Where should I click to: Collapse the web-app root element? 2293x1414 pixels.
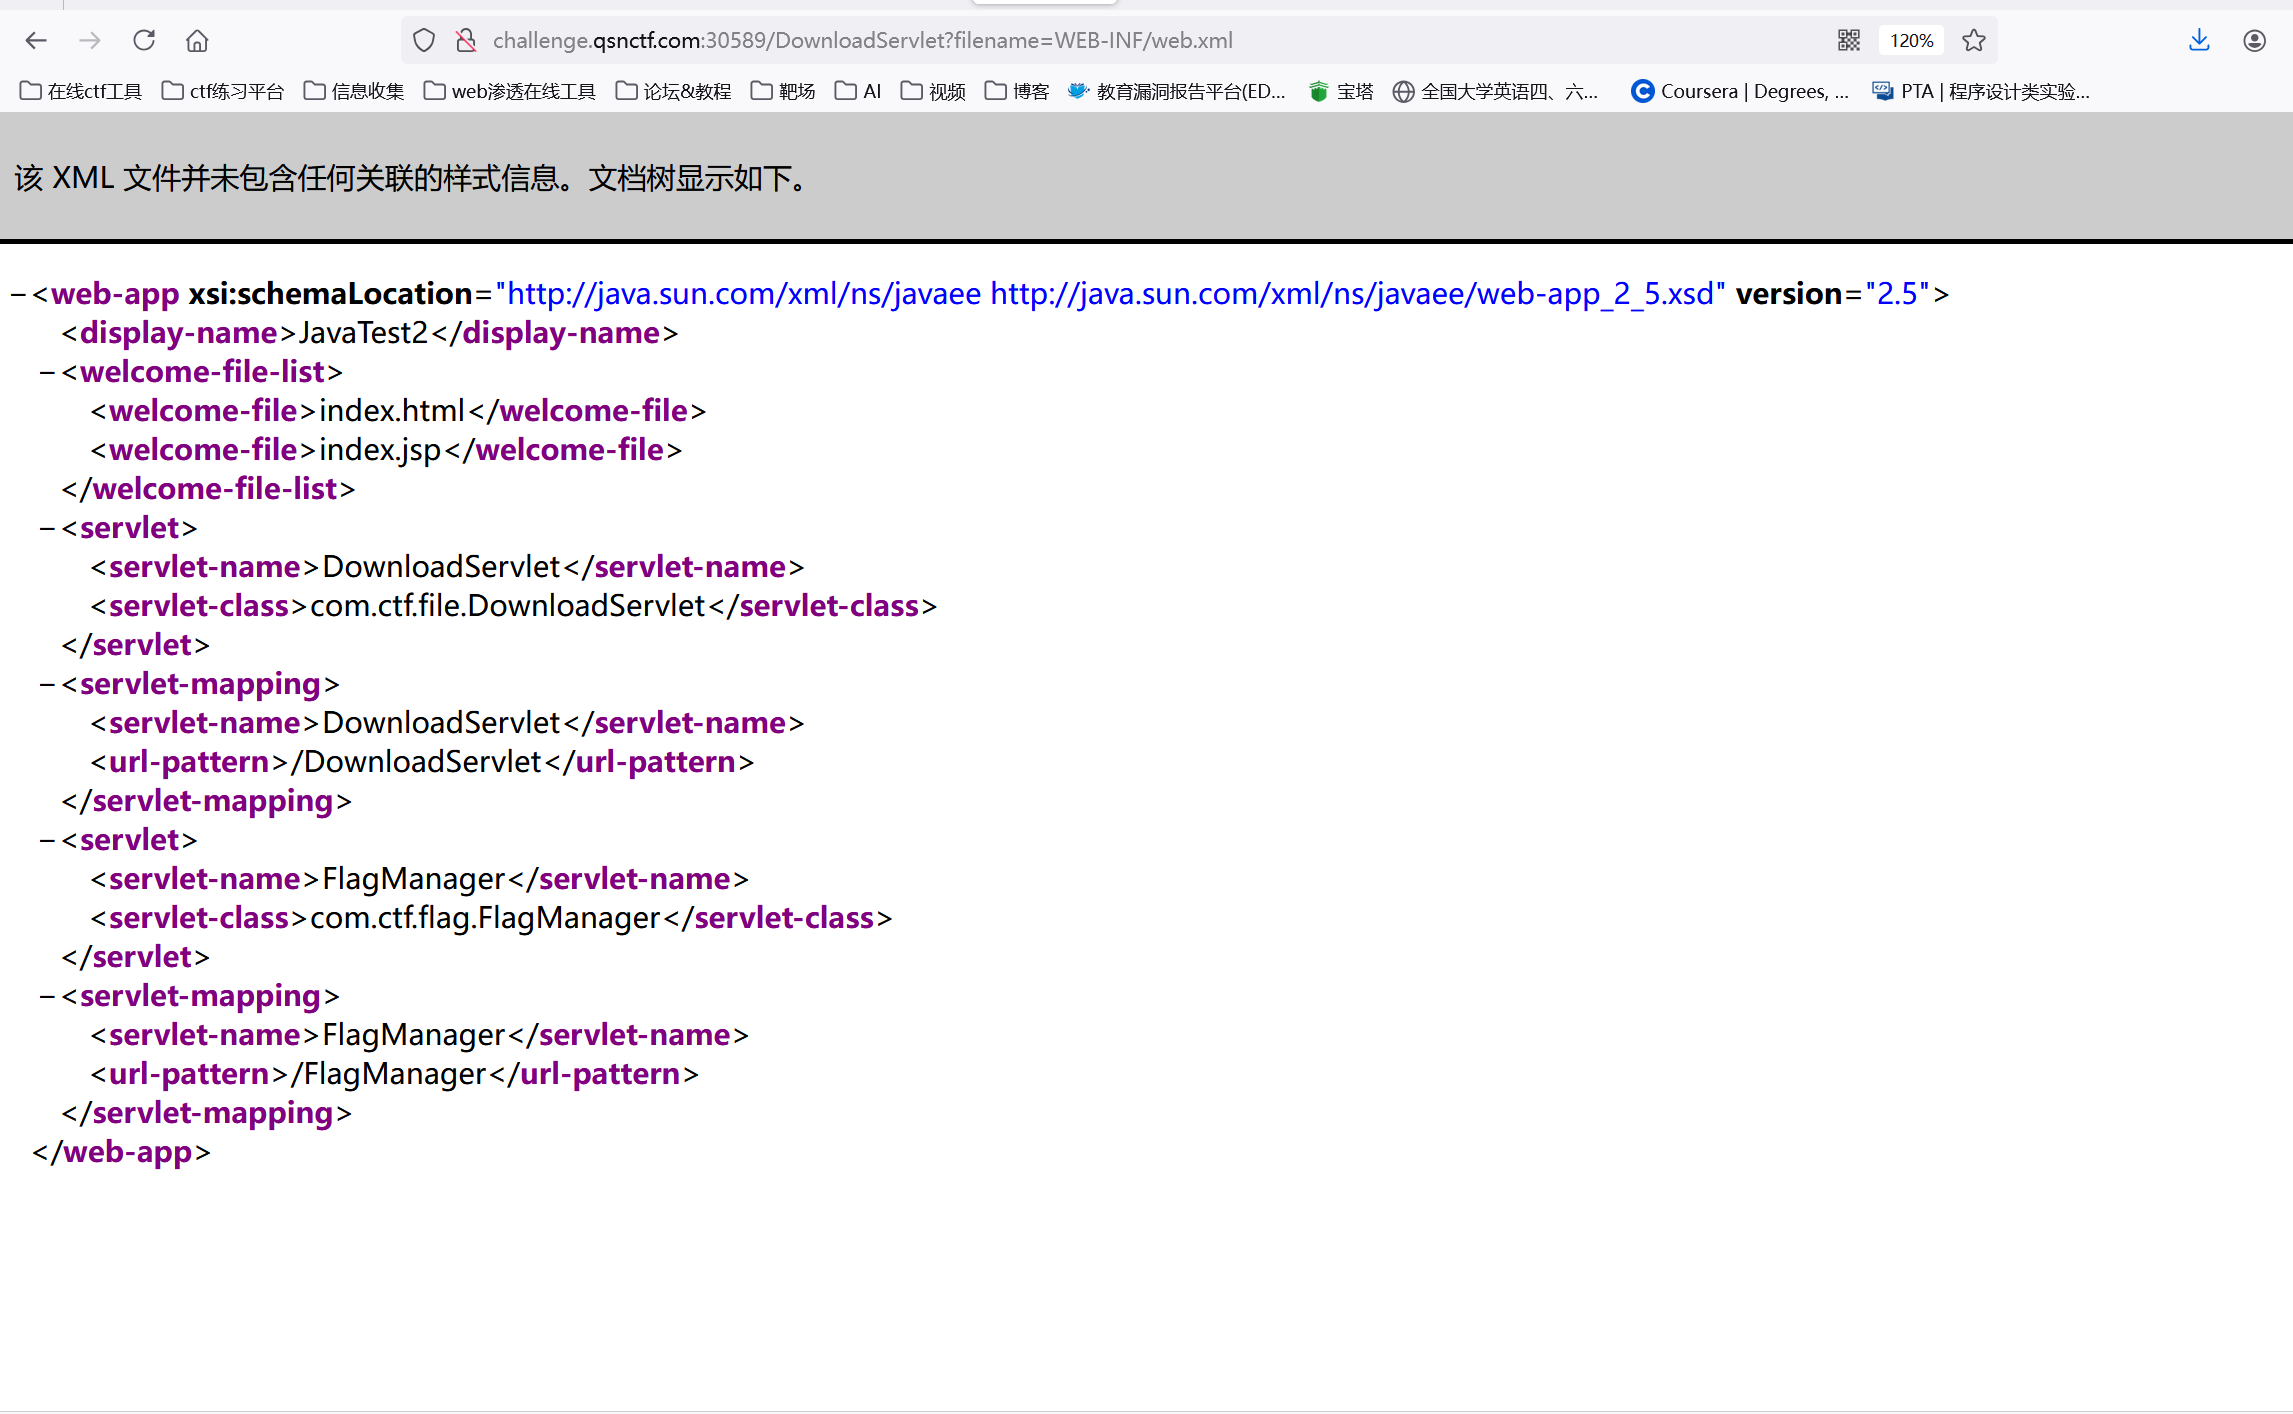[x=17, y=294]
